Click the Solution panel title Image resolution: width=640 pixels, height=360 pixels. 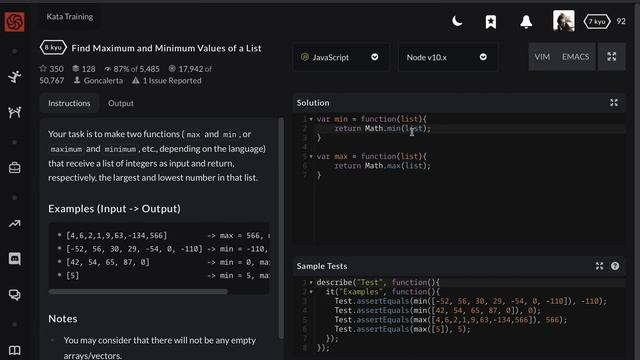coord(313,103)
